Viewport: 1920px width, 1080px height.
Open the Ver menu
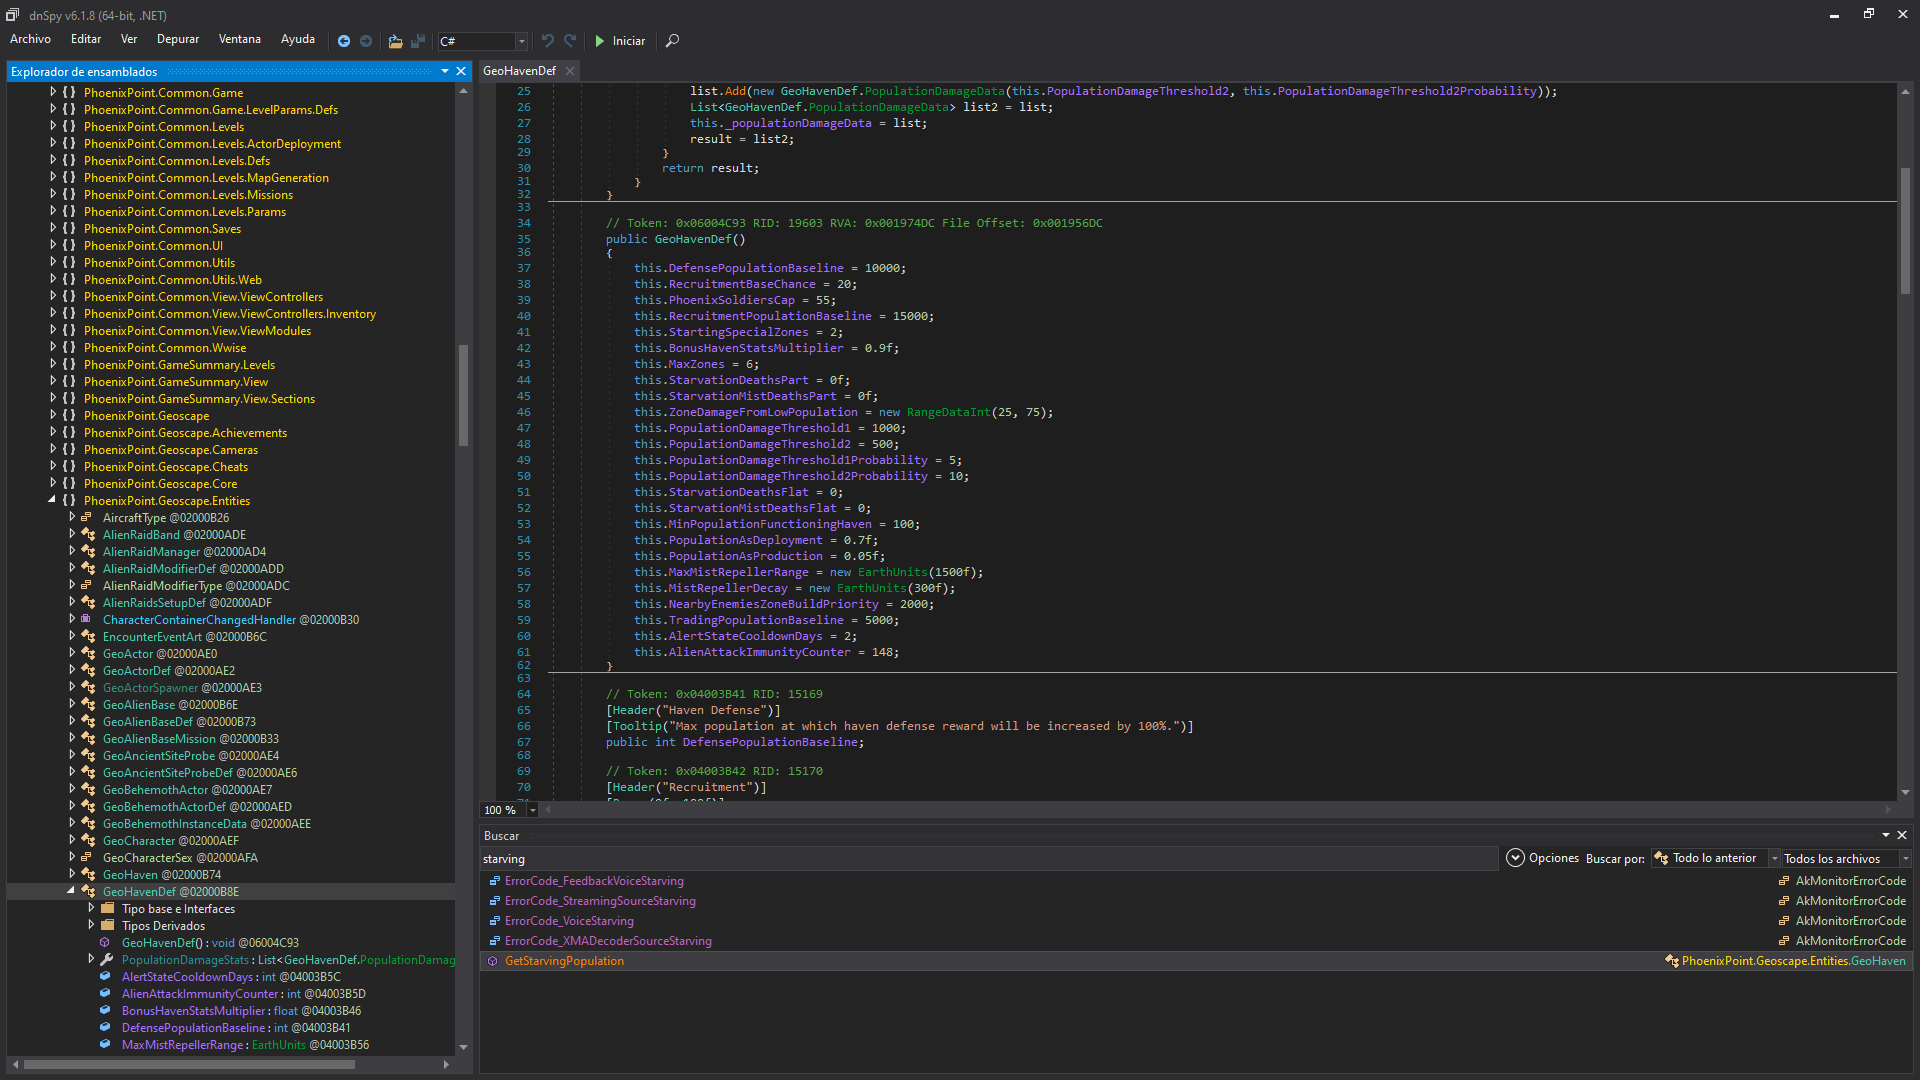click(129, 39)
